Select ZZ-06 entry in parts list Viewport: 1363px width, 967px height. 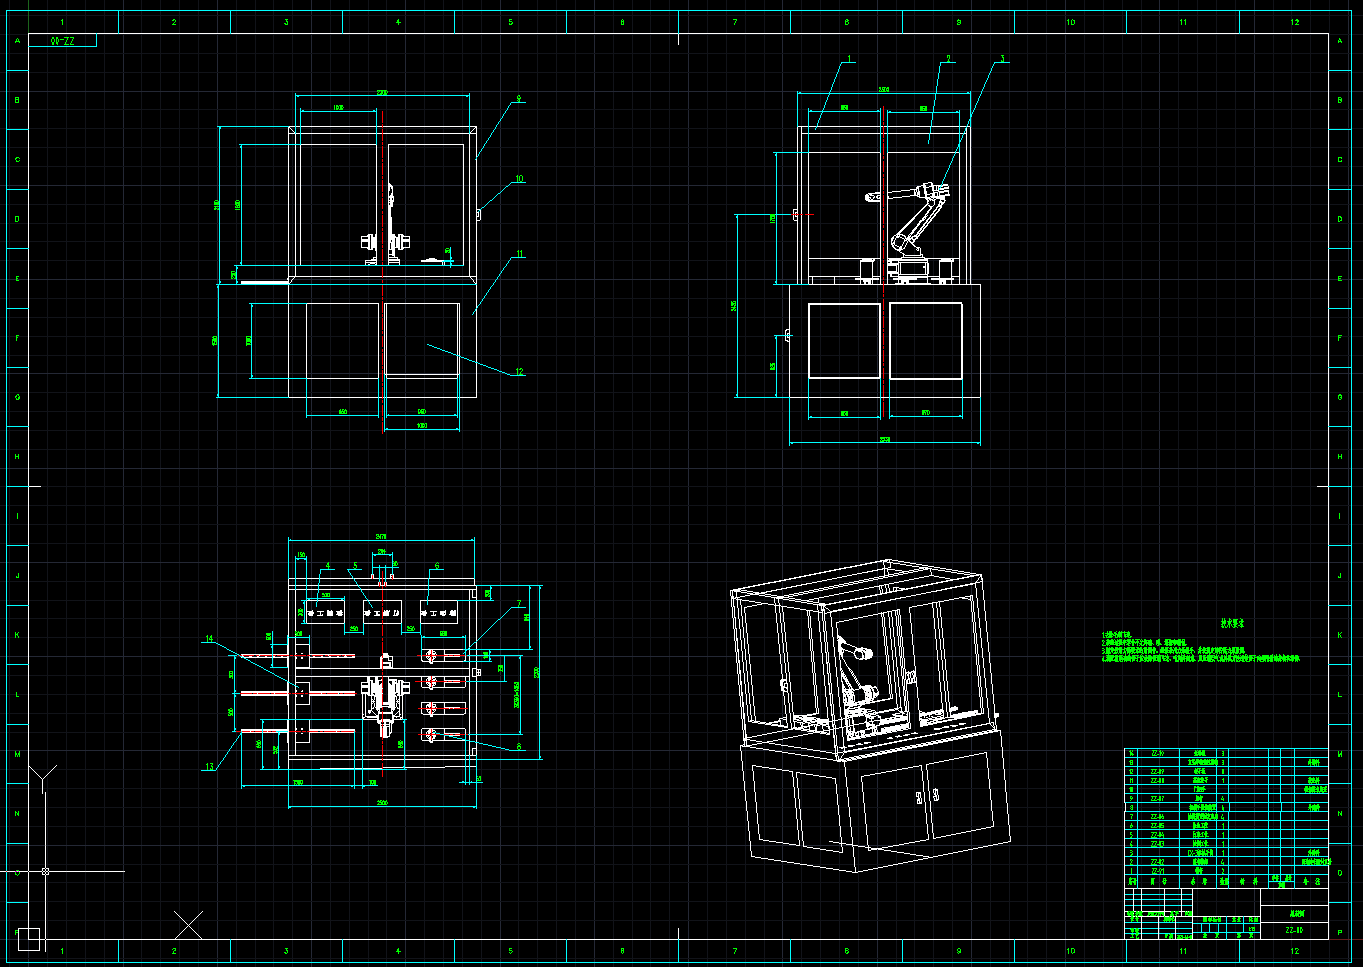[1158, 817]
